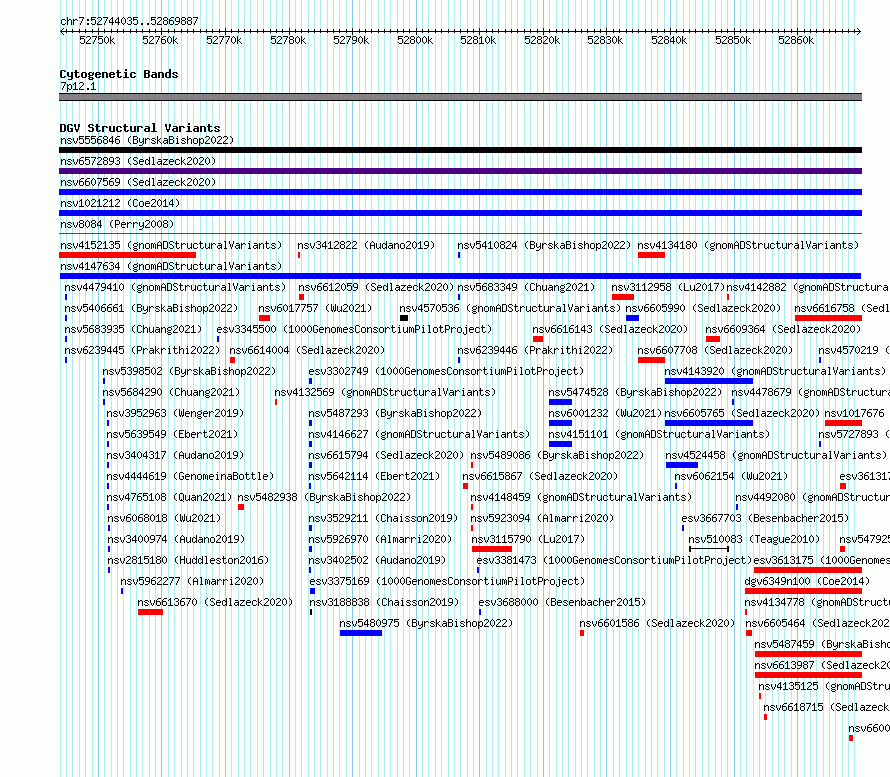Viewport: 890px width, 777px height.
Task: Click the nsv4570536 black variant marker
Action: click(x=404, y=318)
